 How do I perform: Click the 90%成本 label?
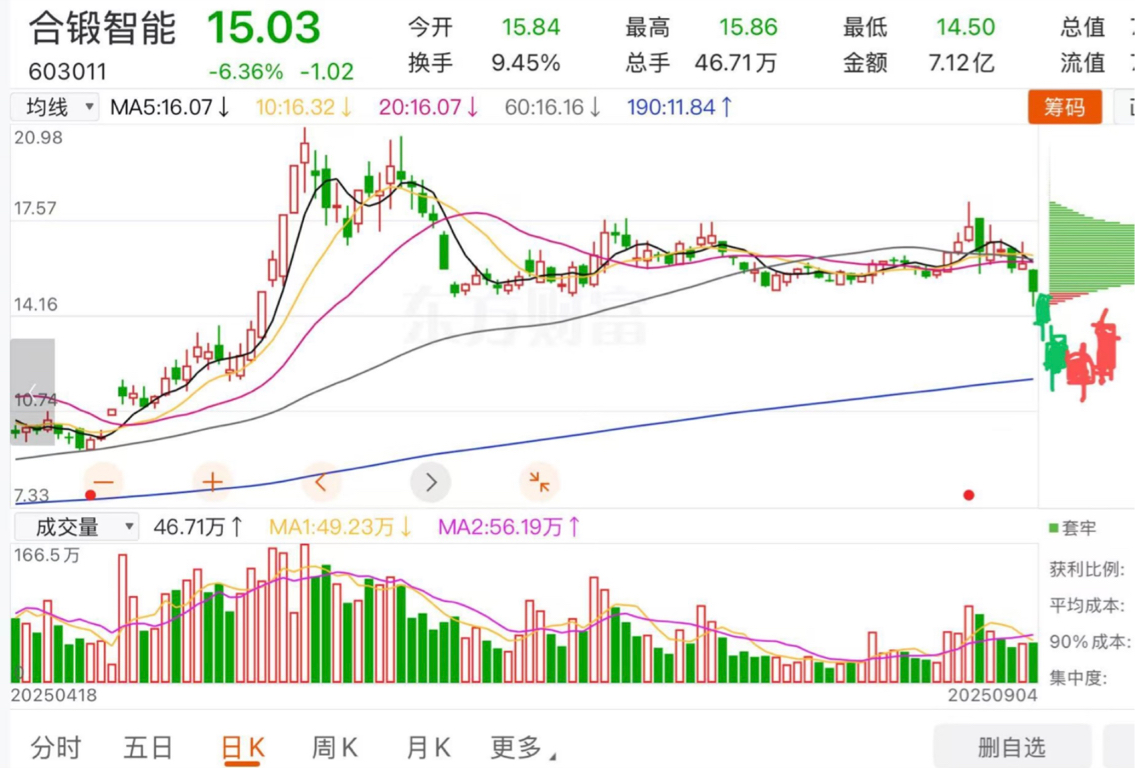coord(1089,641)
